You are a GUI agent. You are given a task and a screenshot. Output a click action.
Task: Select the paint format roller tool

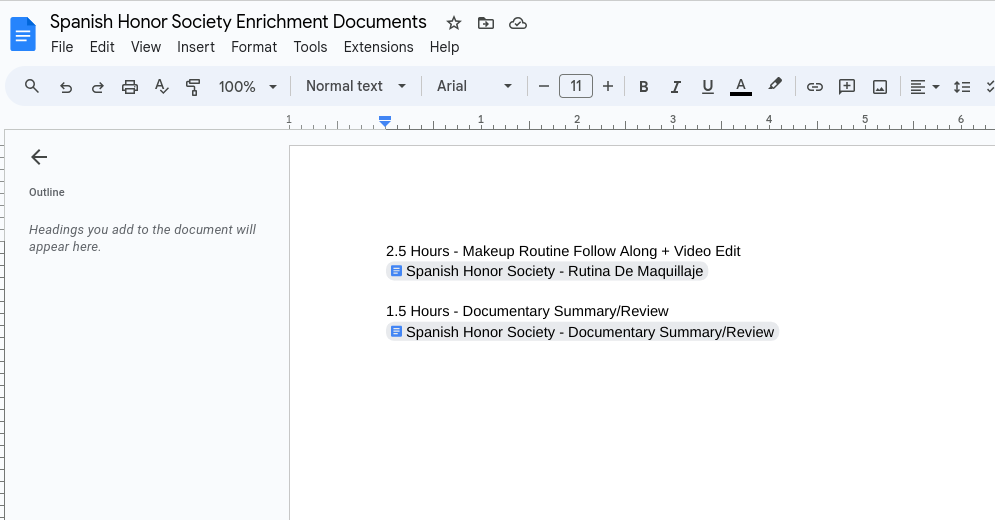pyautogui.click(x=193, y=87)
